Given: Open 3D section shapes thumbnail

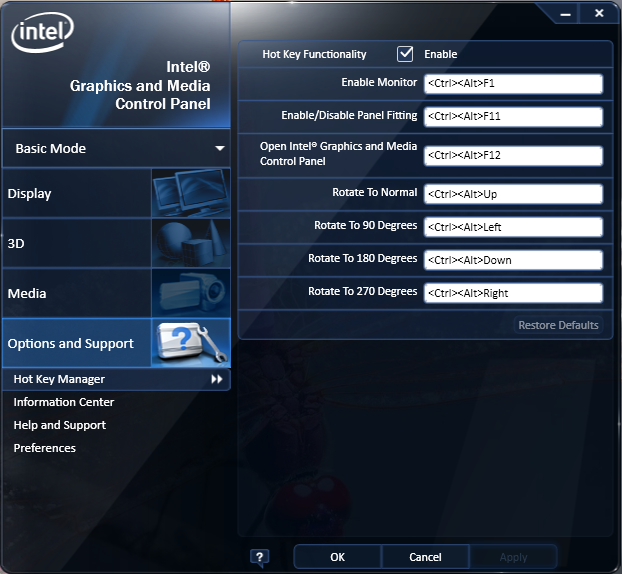Looking at the screenshot, I should click(191, 243).
